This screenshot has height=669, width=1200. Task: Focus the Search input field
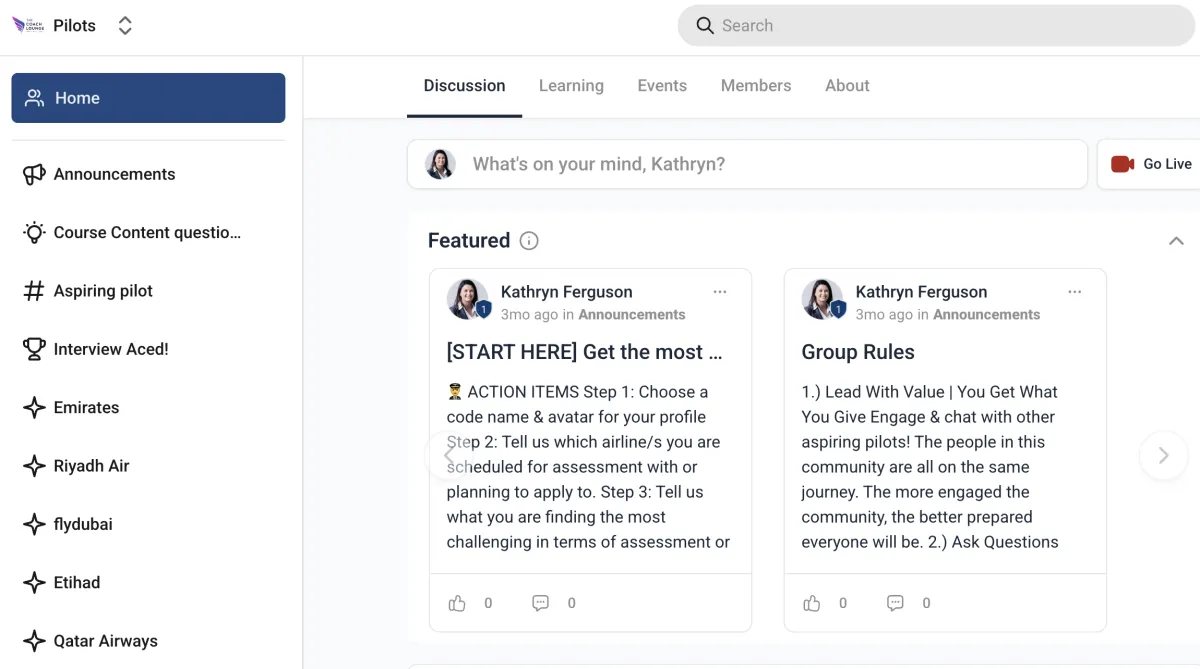click(x=936, y=26)
